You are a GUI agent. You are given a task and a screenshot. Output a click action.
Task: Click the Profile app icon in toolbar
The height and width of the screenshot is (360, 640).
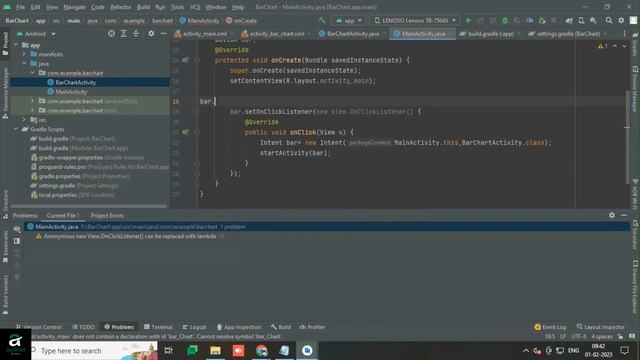[x=529, y=20]
